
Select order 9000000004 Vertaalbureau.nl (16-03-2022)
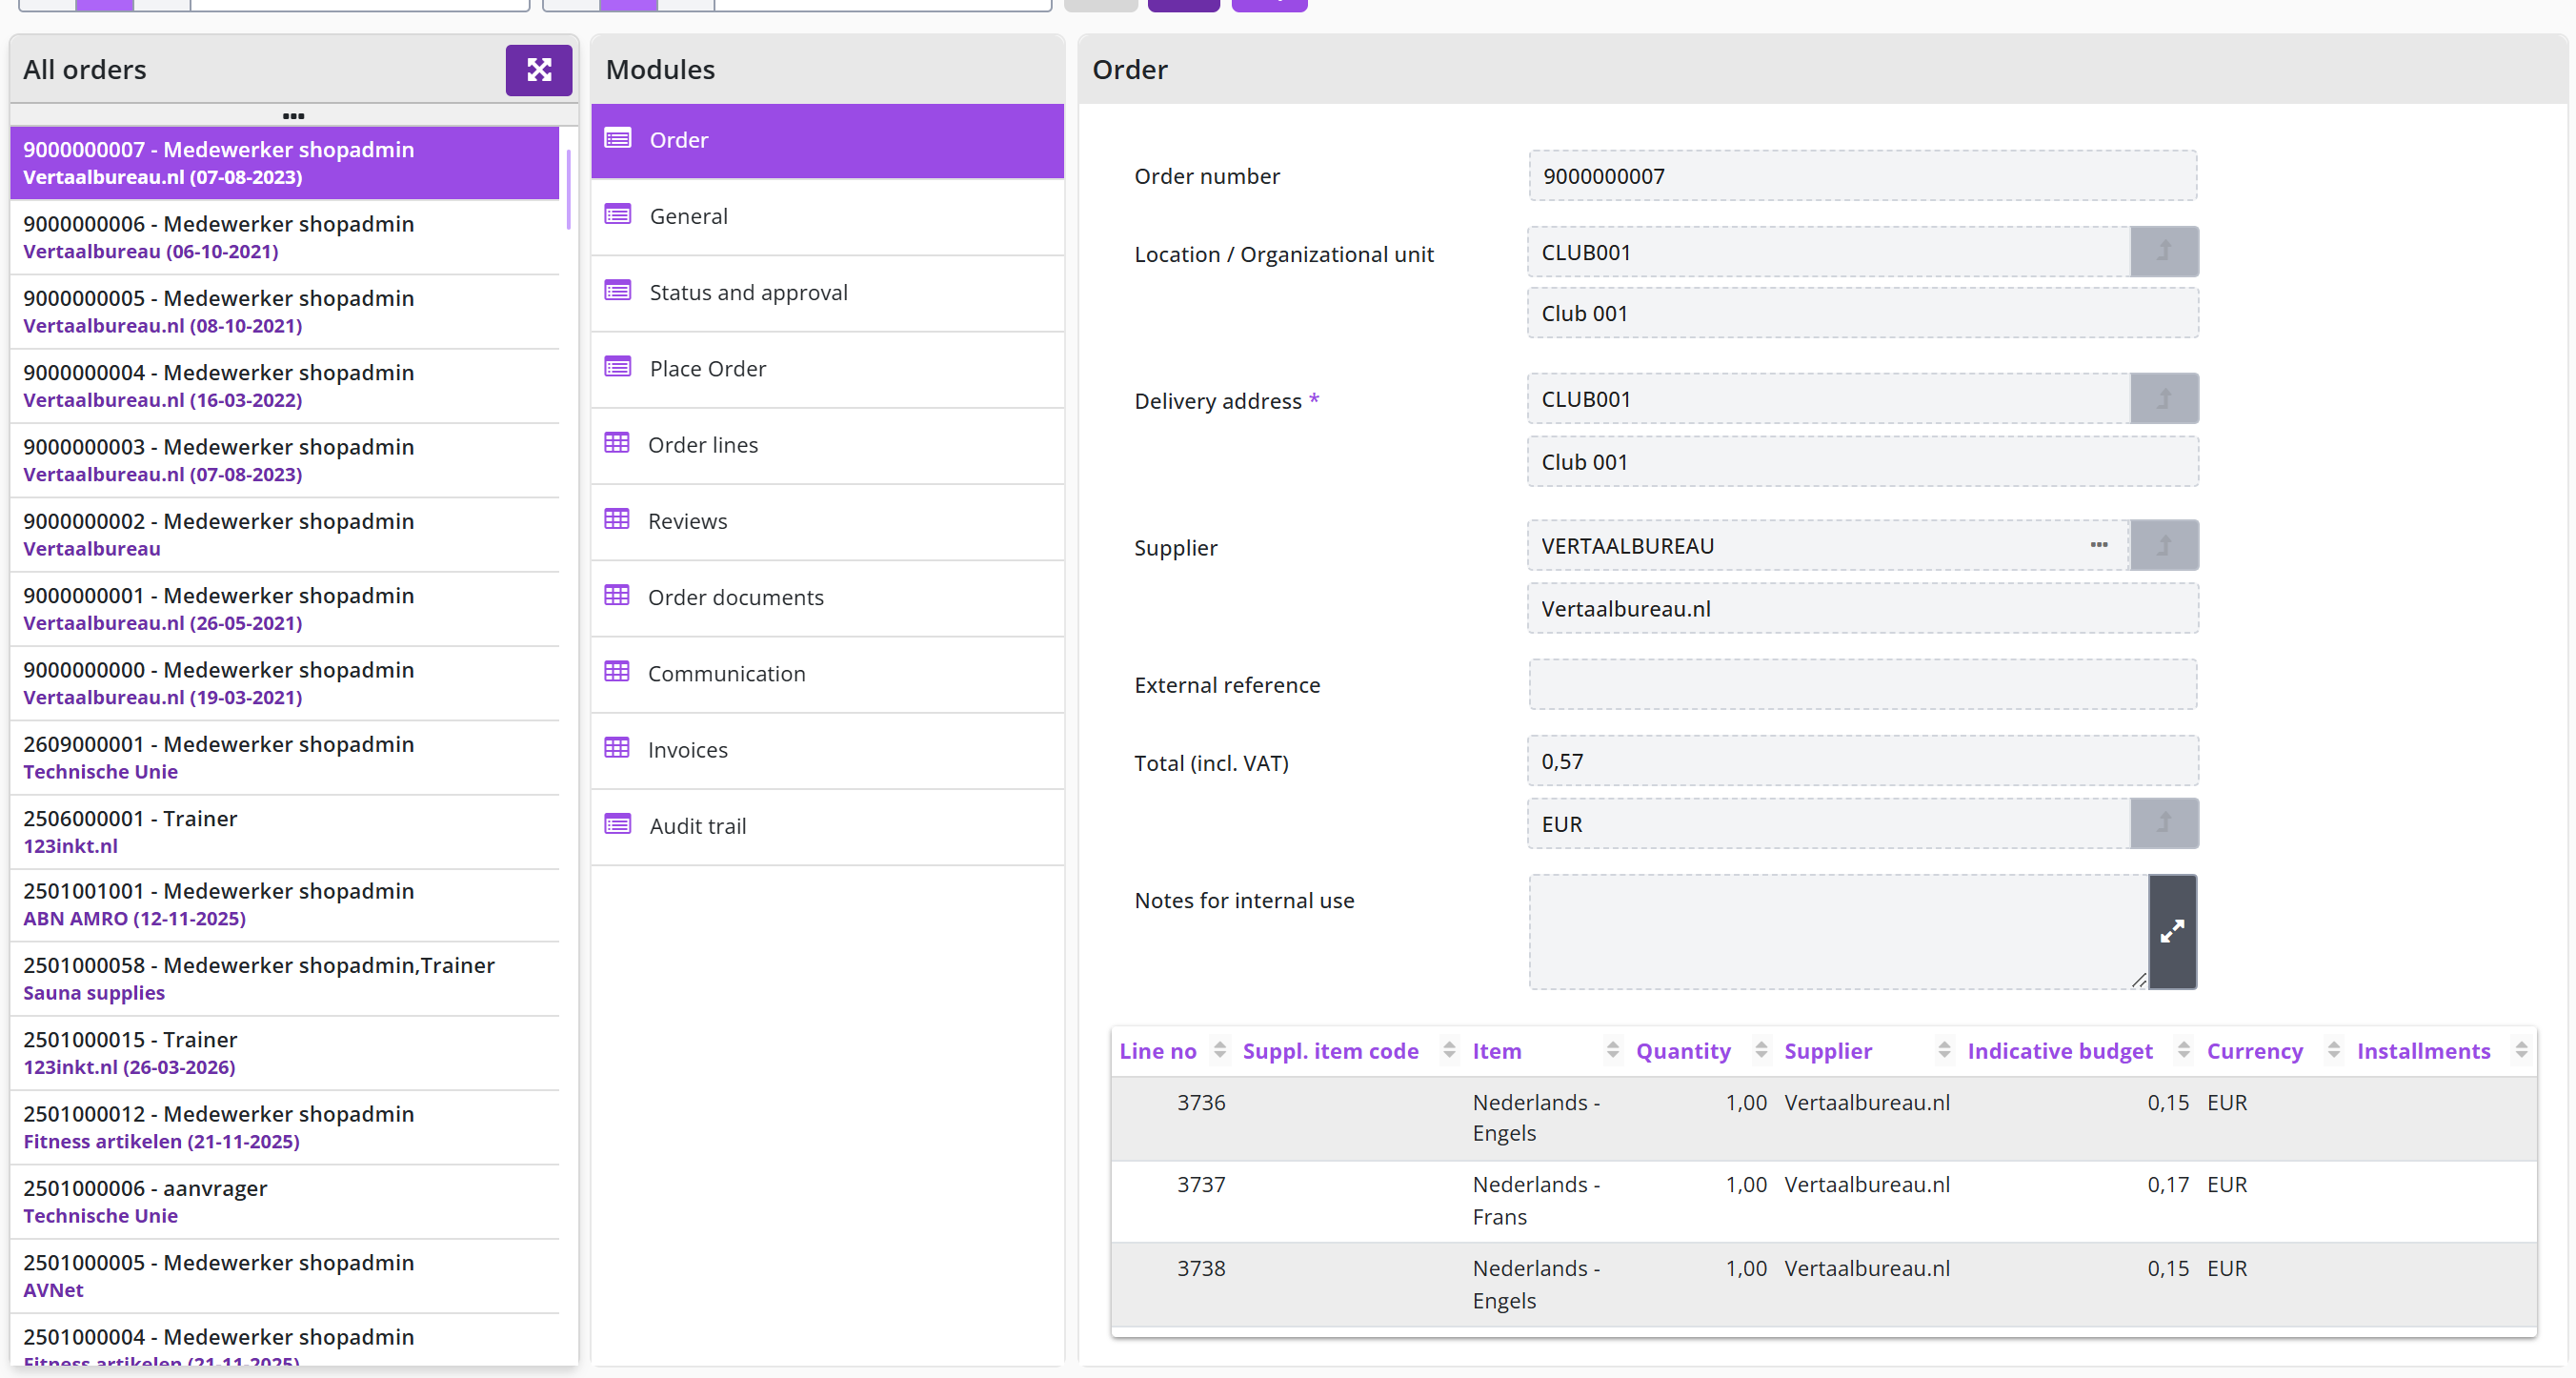285,386
